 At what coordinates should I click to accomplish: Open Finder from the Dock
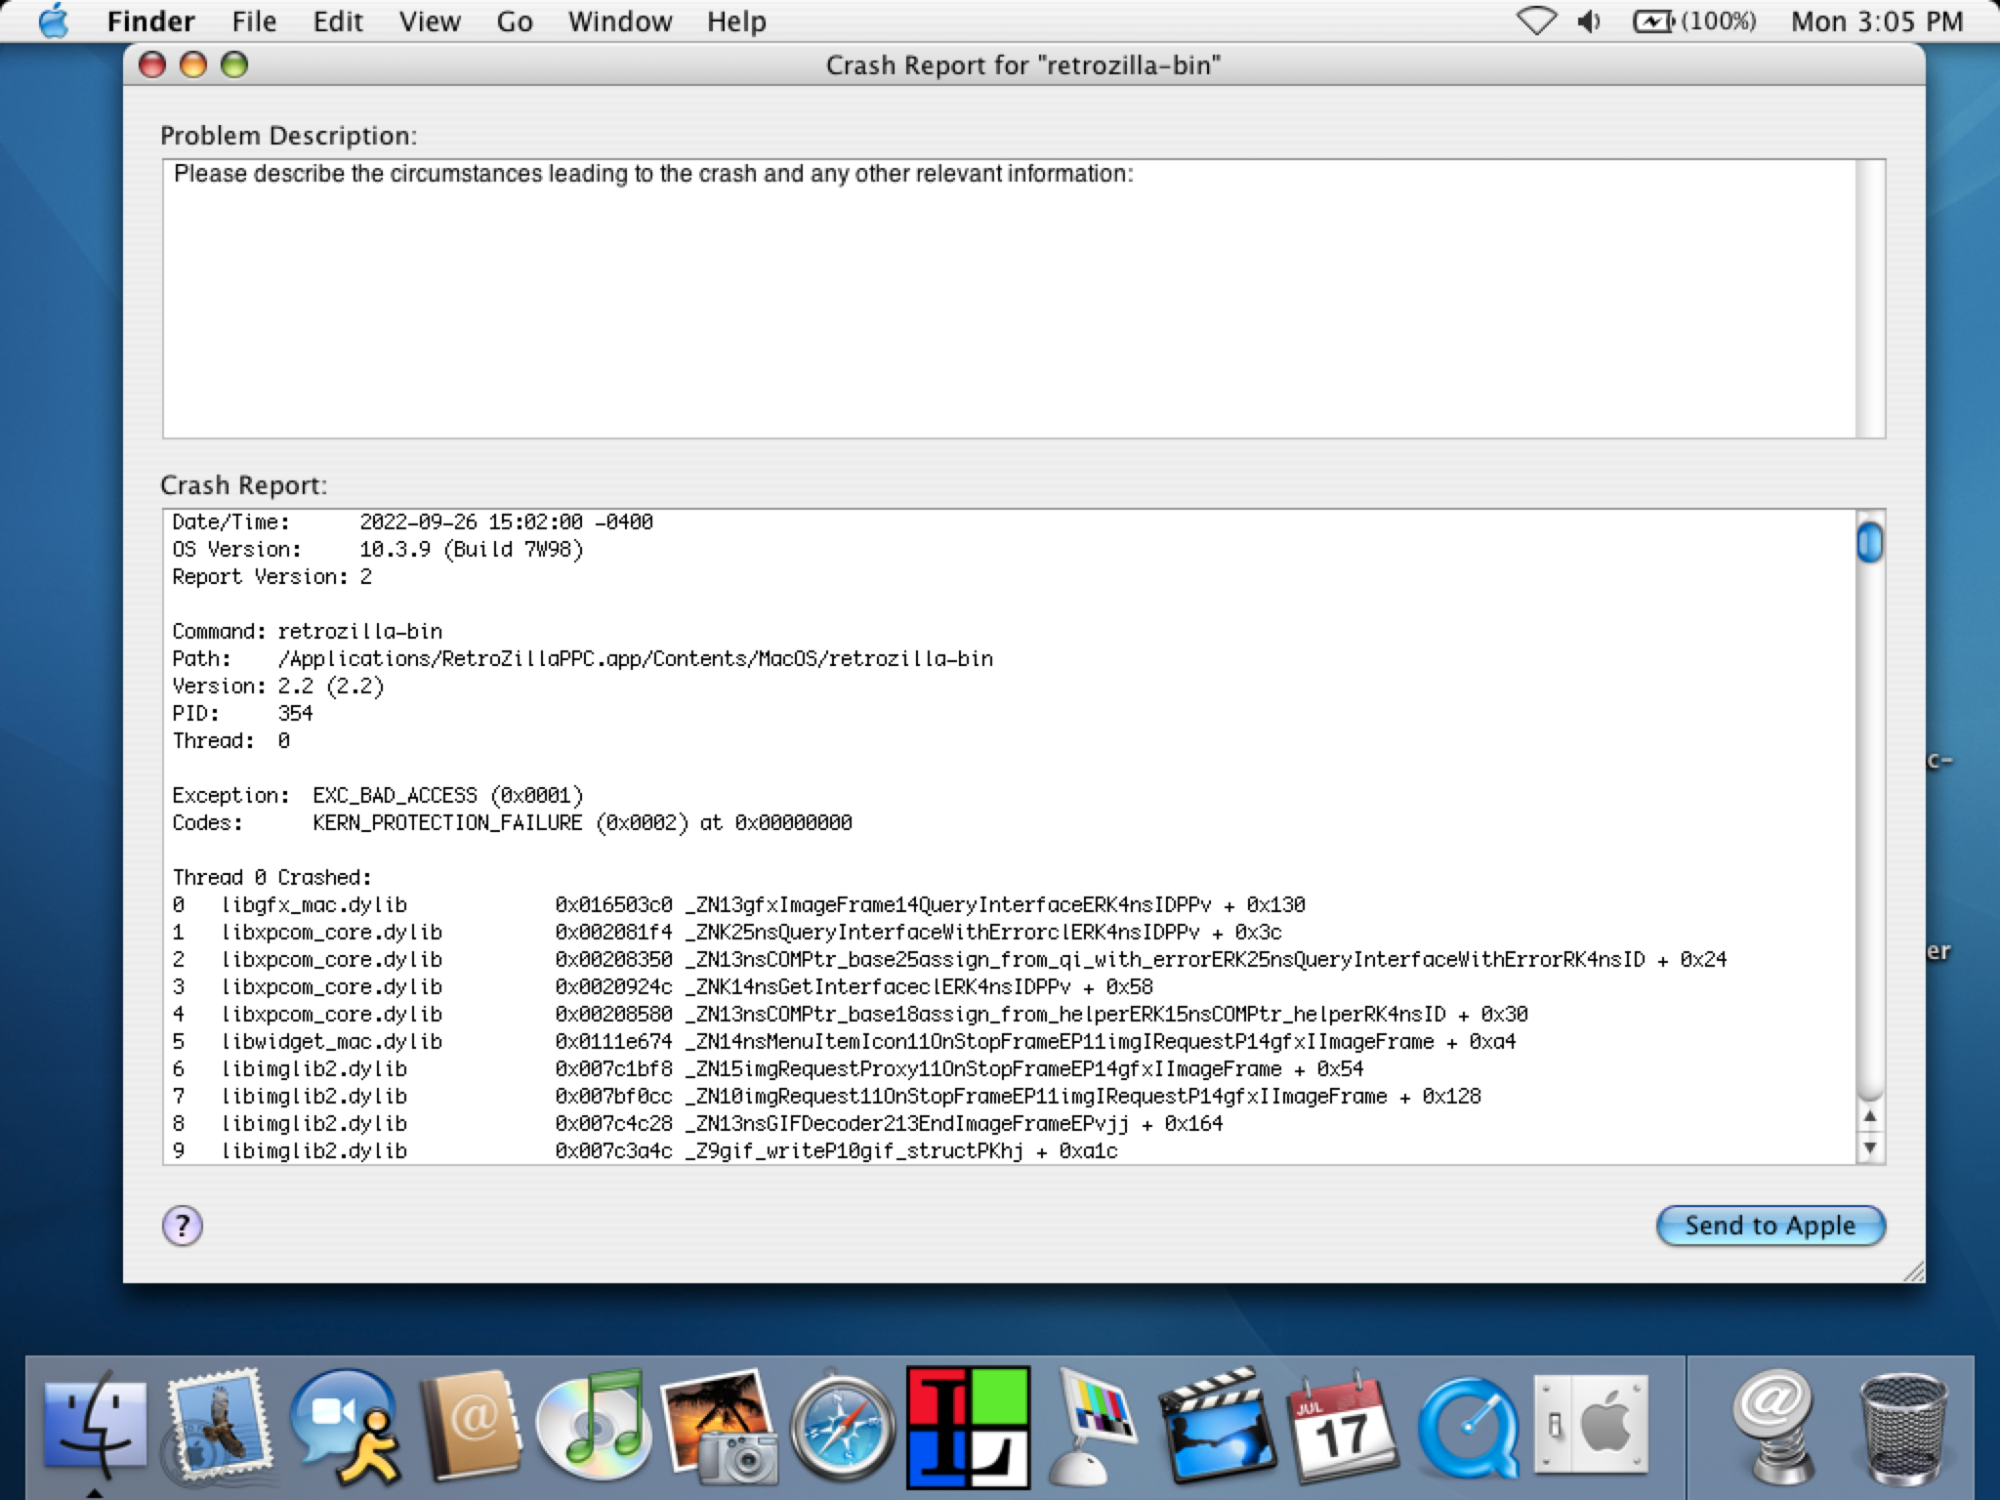[x=94, y=1424]
